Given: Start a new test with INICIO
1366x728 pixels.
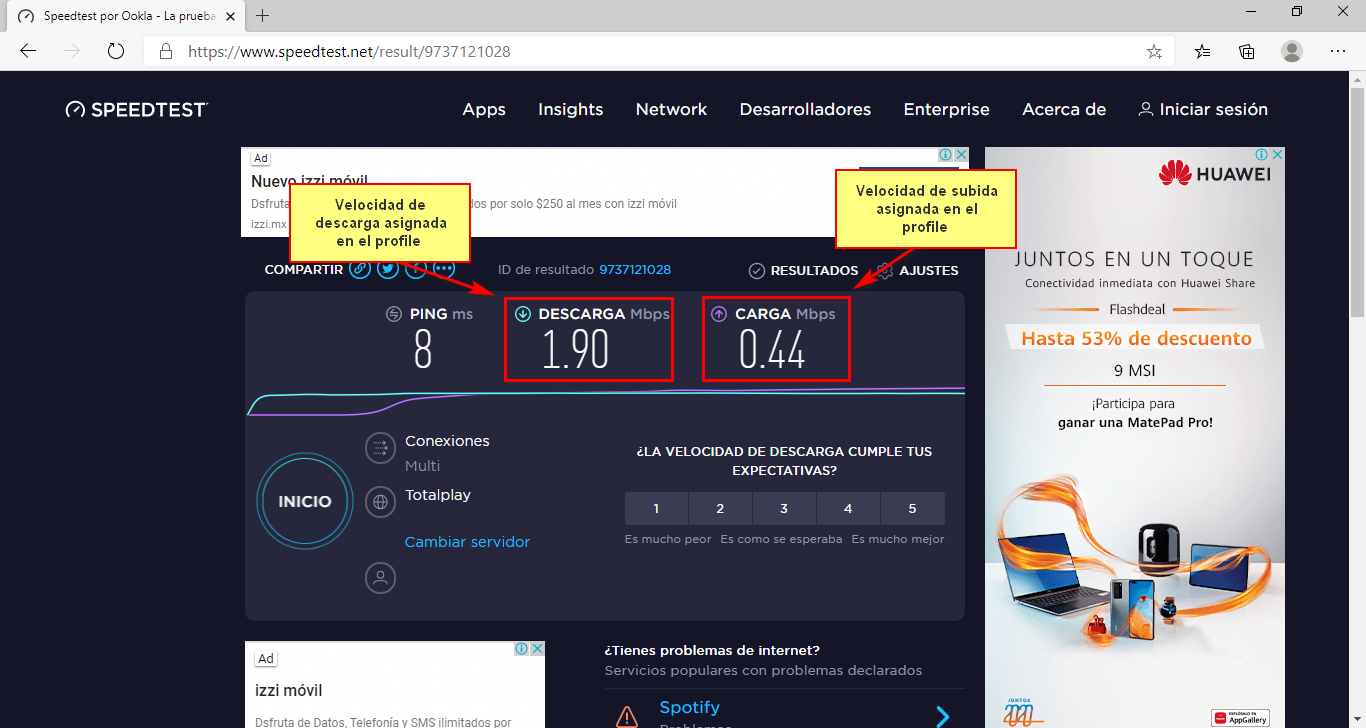Looking at the screenshot, I should (304, 501).
